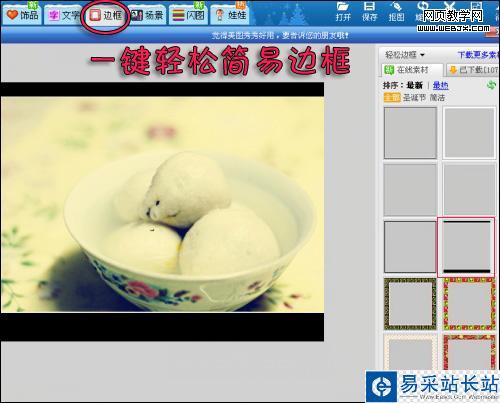Select the 边框 border tab
The height and width of the screenshot is (403, 500).
pos(106,15)
